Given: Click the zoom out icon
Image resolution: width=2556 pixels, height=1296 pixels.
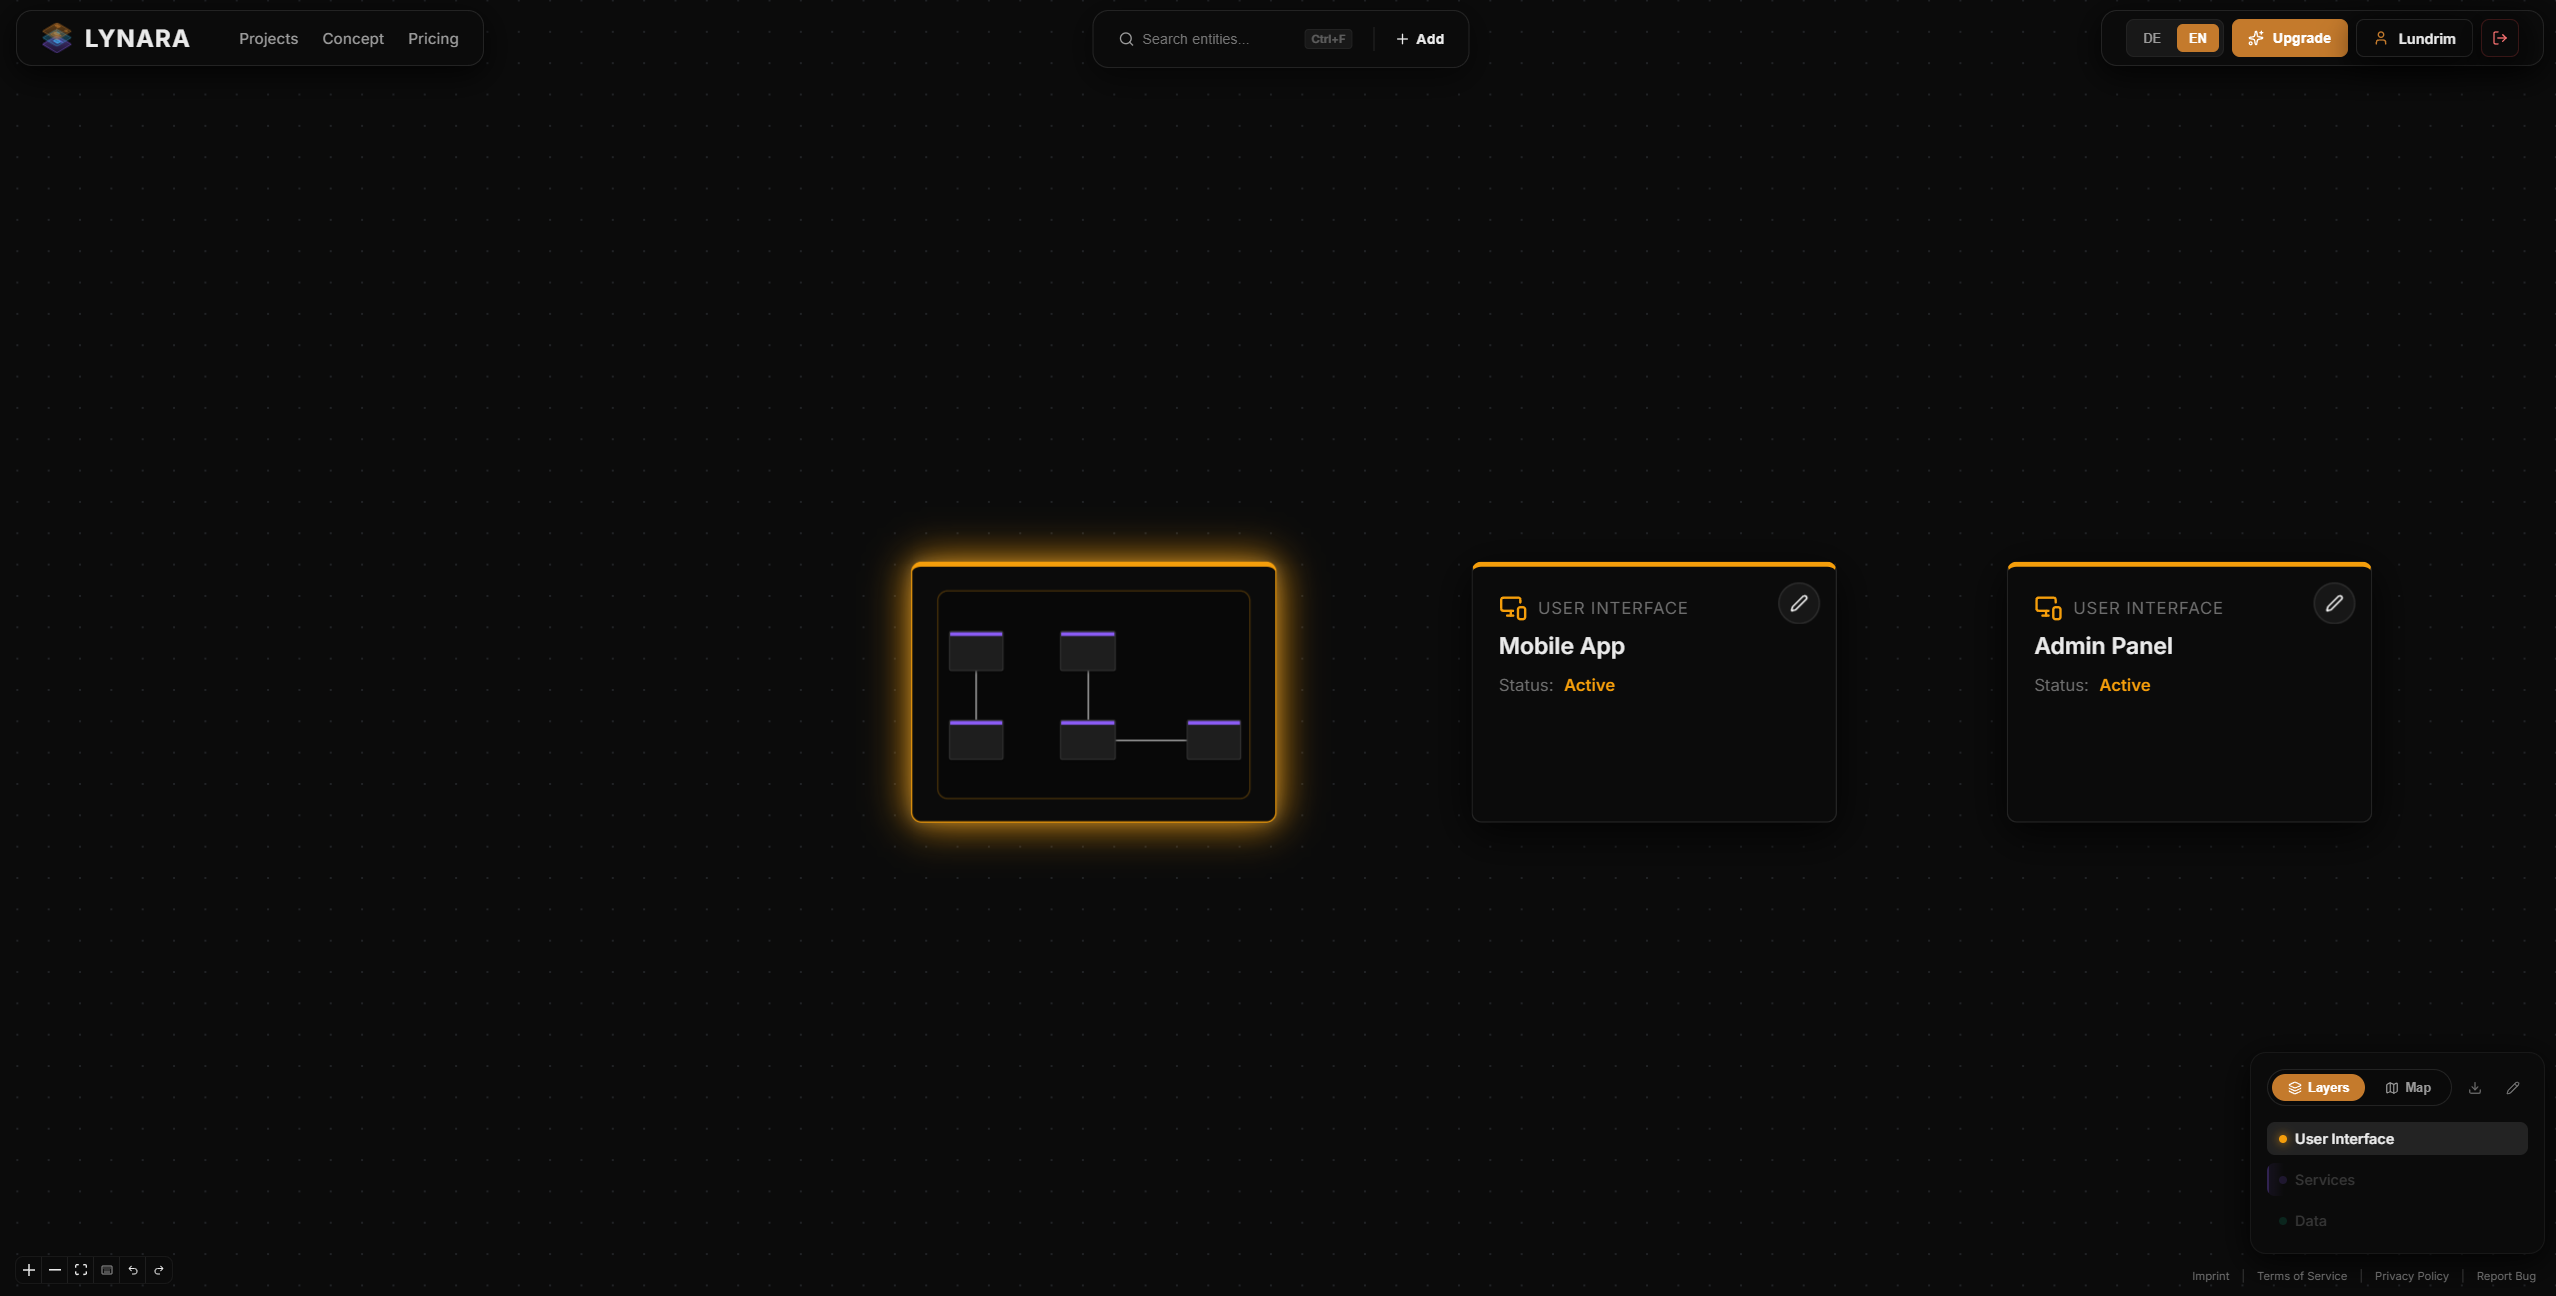Looking at the screenshot, I should tap(54, 1269).
